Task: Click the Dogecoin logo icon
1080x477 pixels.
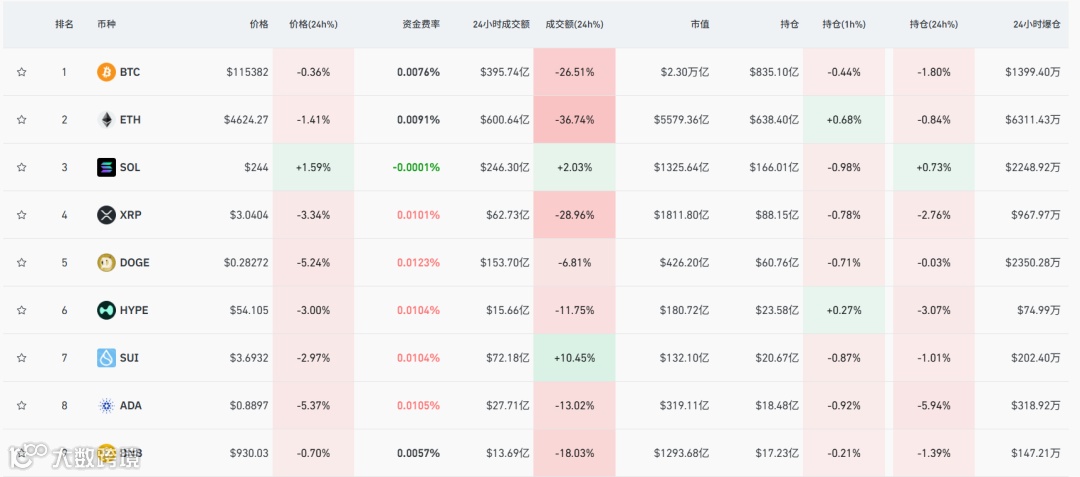Action: click(x=106, y=262)
